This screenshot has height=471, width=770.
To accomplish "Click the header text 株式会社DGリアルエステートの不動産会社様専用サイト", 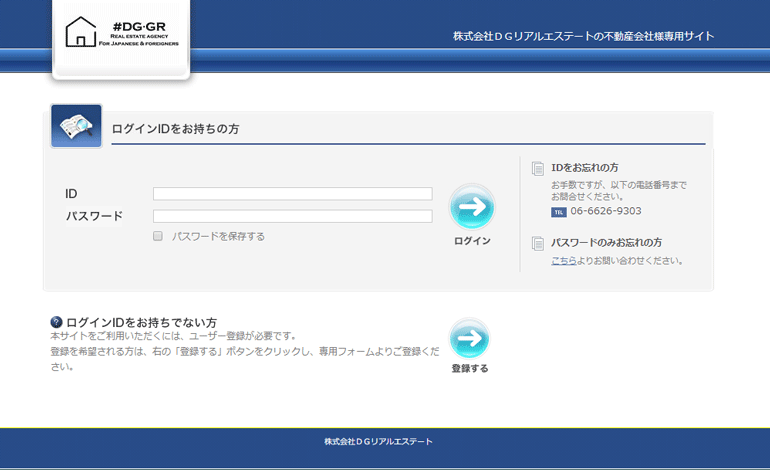I will (583, 36).
